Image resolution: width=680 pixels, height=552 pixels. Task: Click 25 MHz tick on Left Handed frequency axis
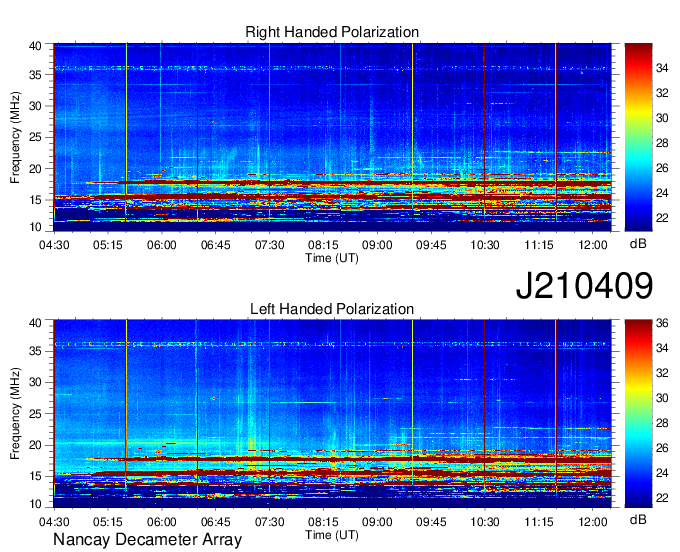tap(35, 414)
